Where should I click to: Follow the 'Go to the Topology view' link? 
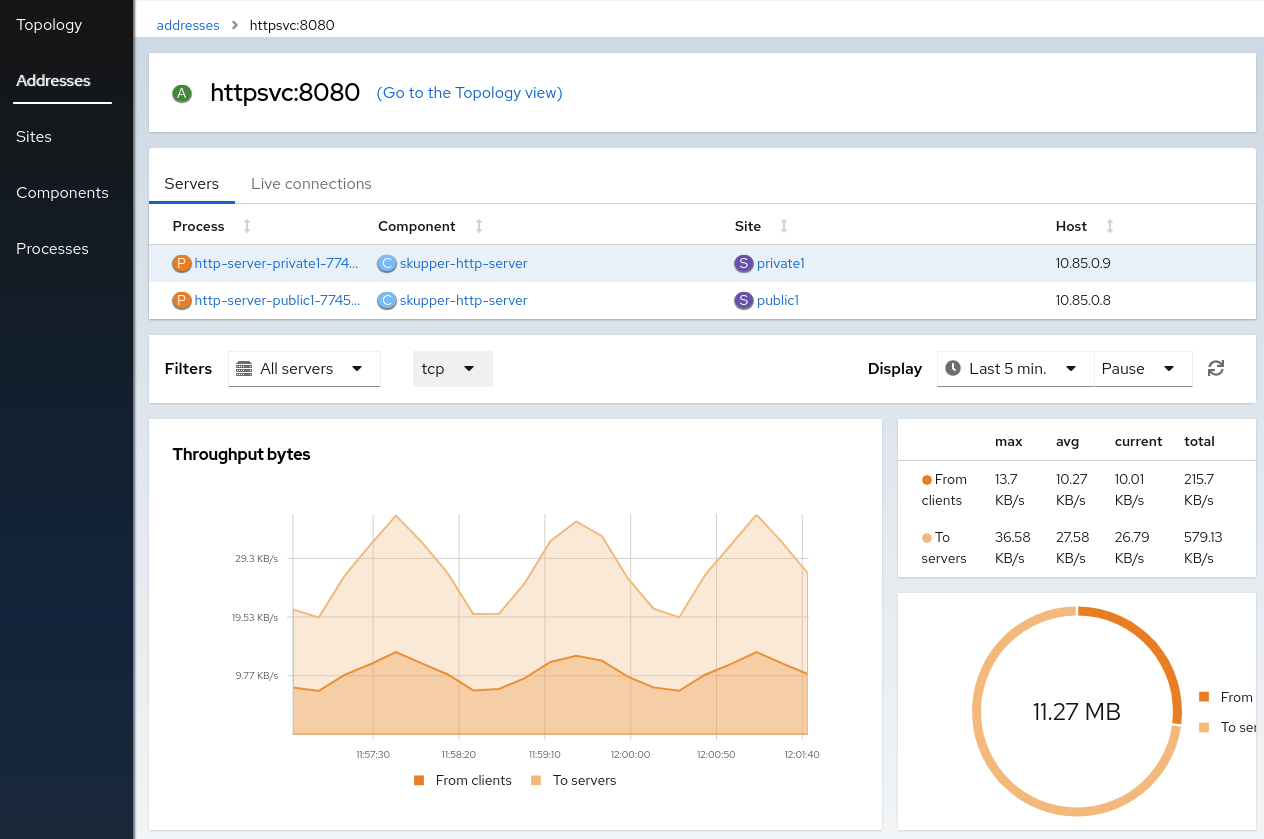[x=469, y=93]
